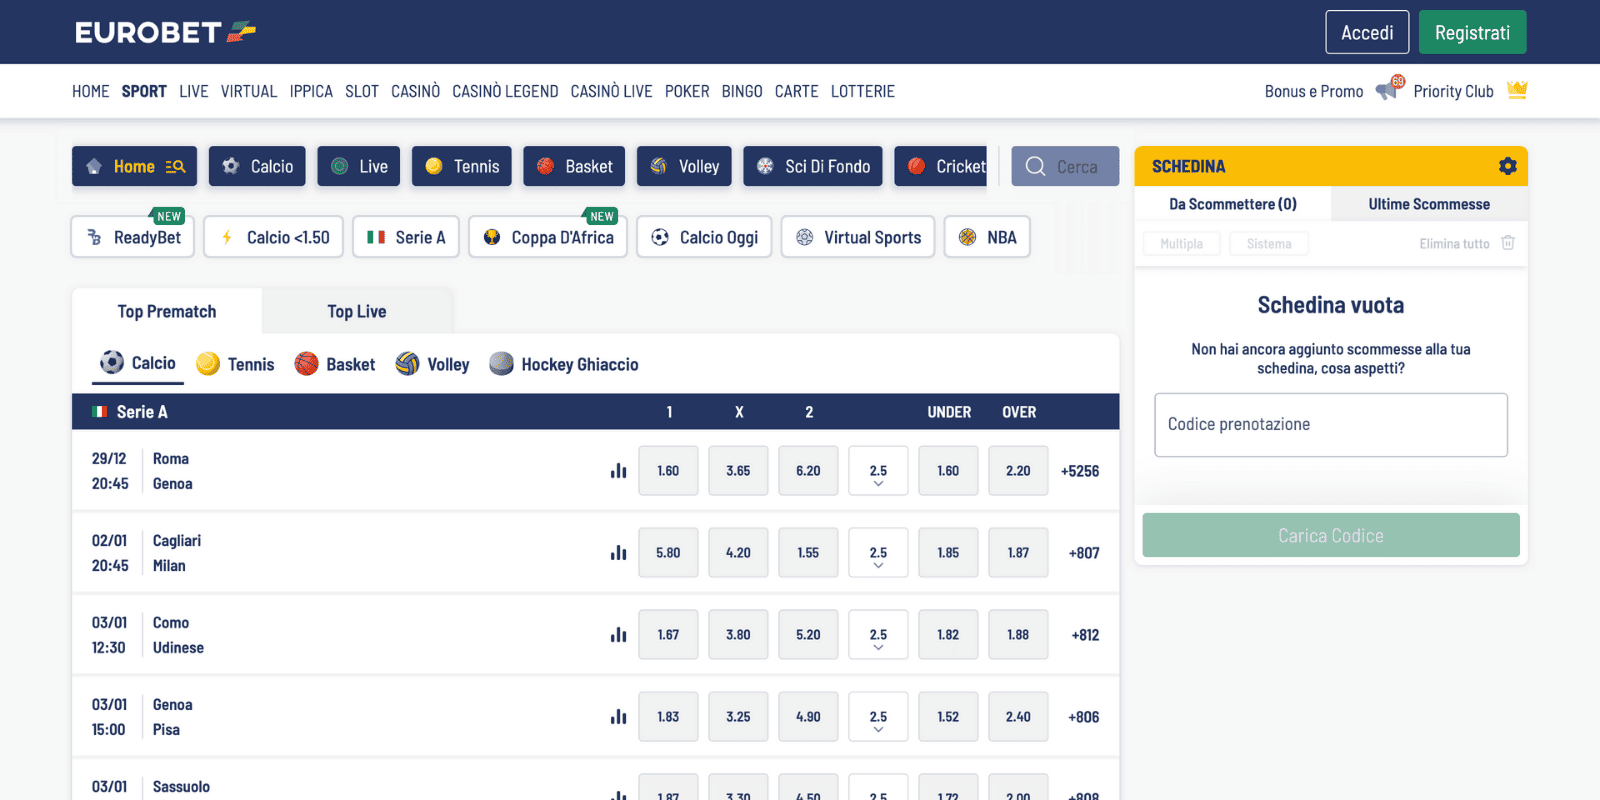Switch to the Top Prematch tab
Viewport: 1600px width, 800px height.
pyautogui.click(x=167, y=311)
